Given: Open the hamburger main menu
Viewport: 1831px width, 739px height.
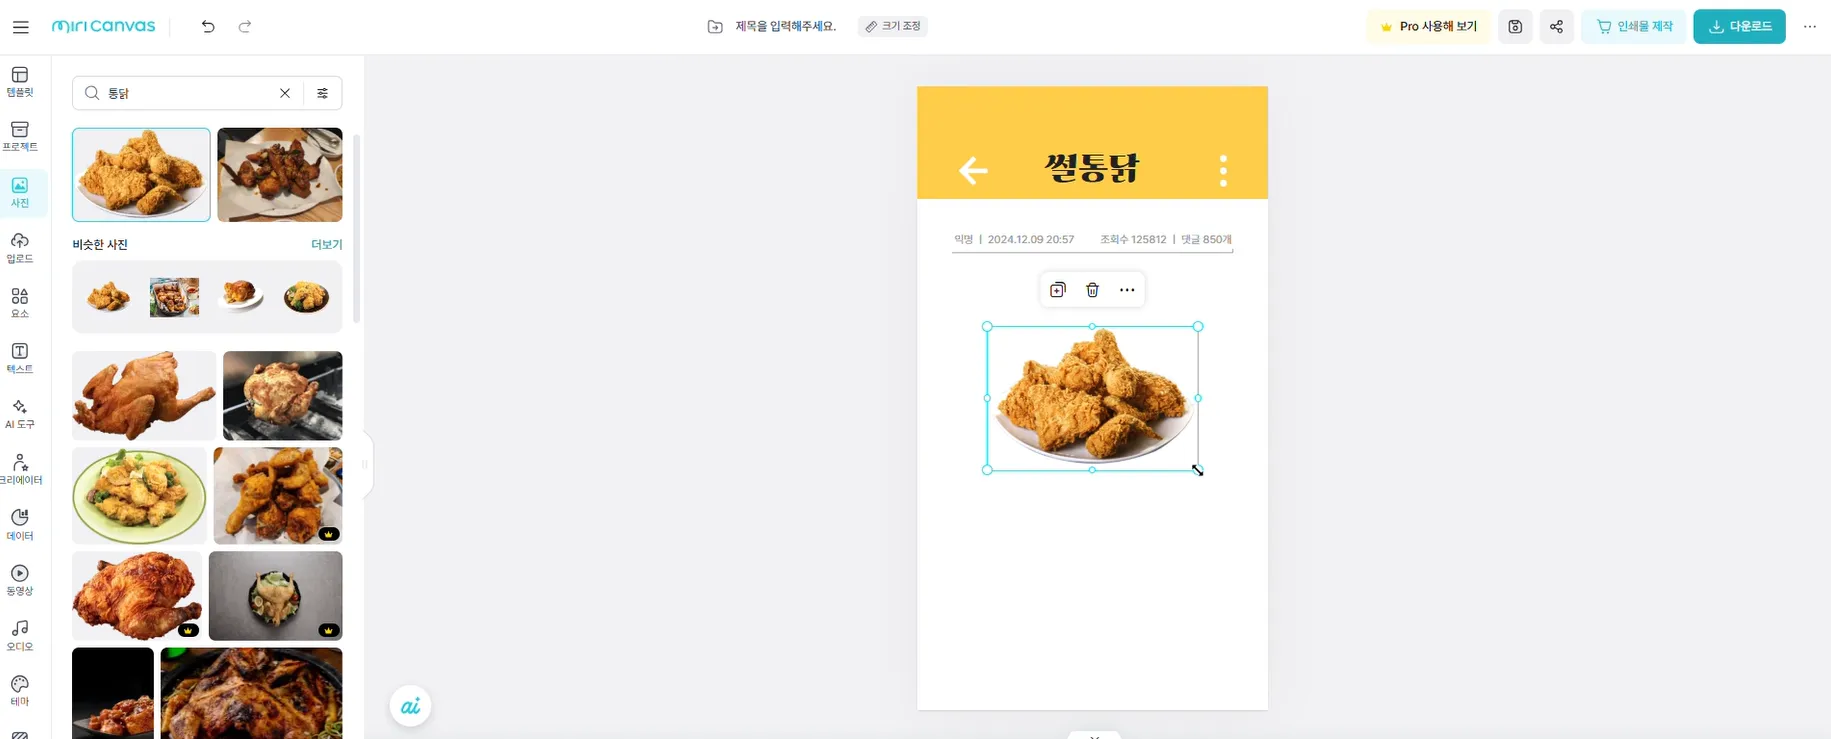Looking at the screenshot, I should (20, 27).
